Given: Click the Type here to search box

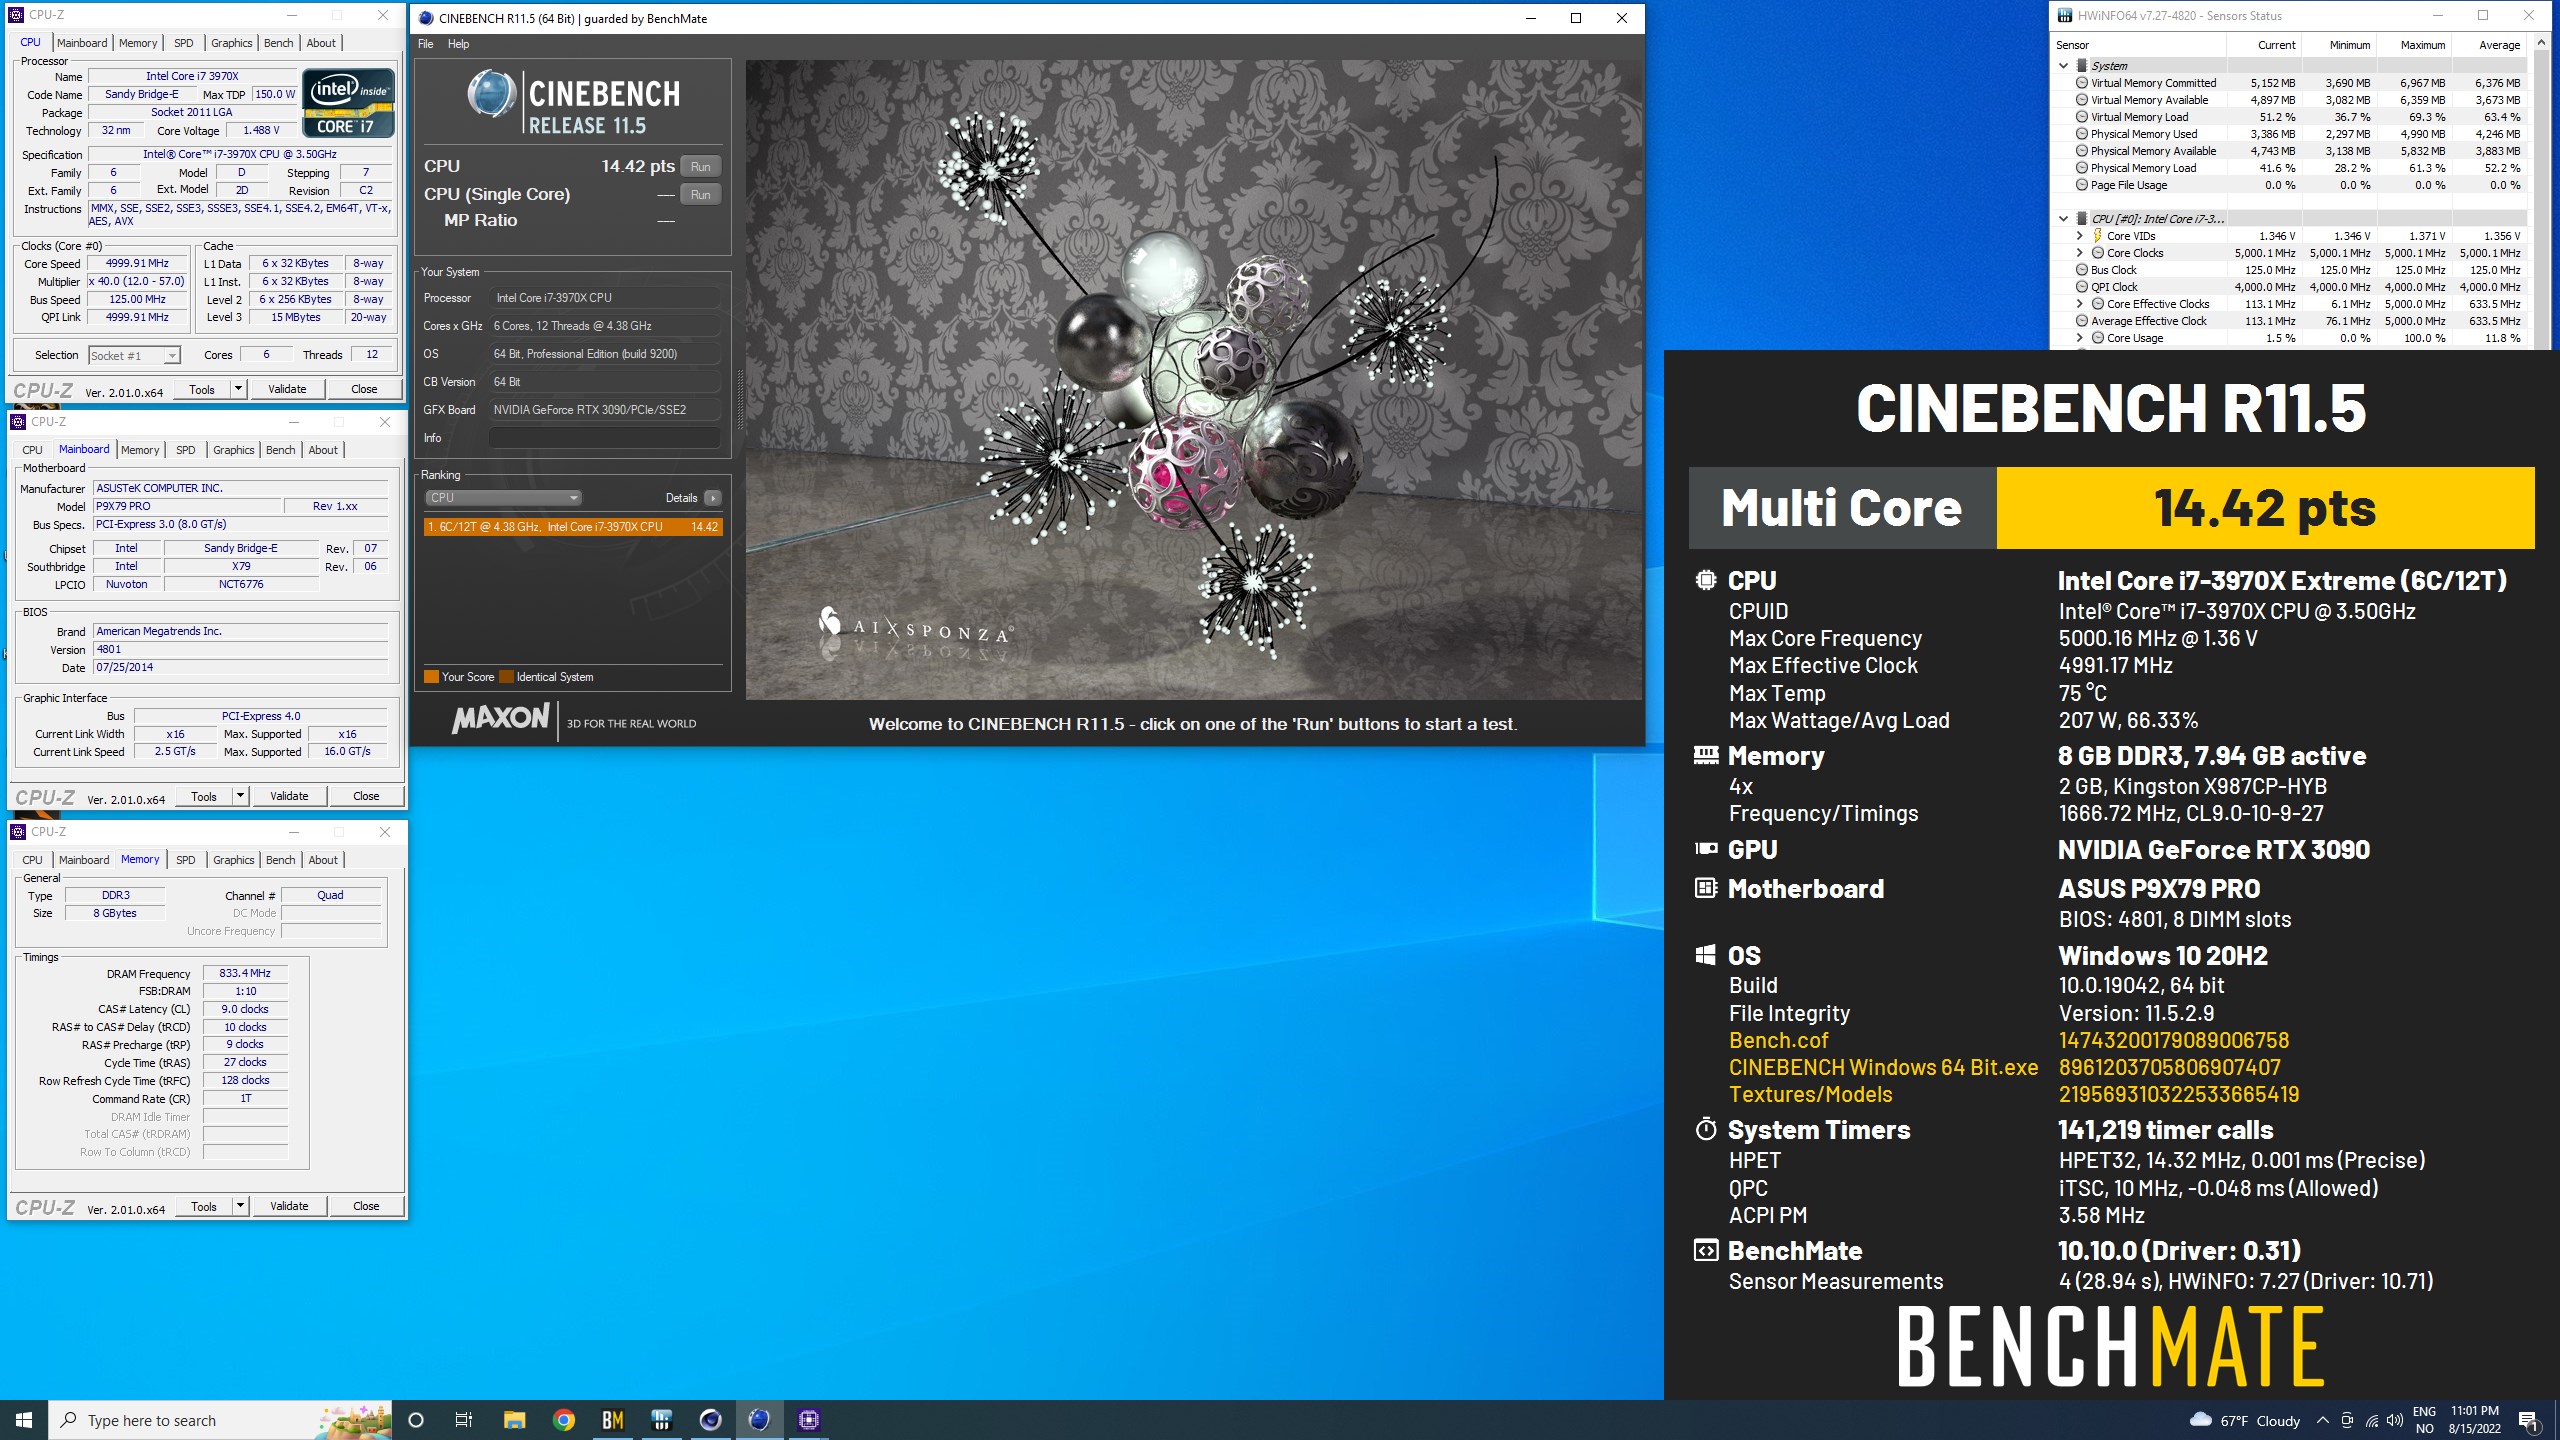Looking at the screenshot, I should (220, 1420).
